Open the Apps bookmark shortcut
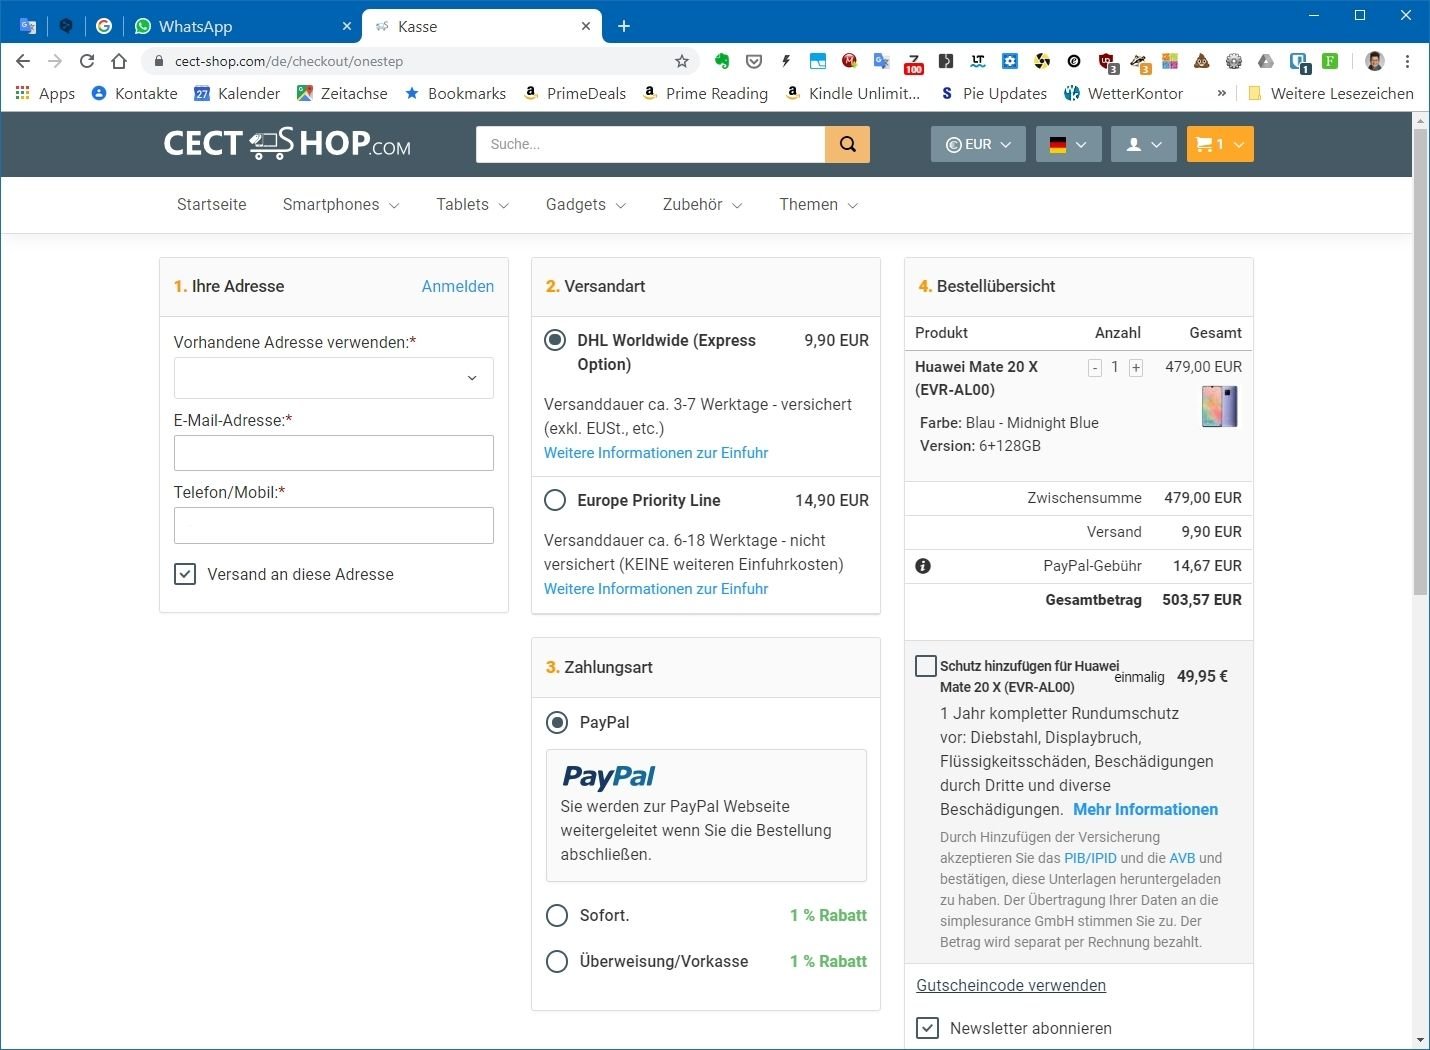1430x1050 pixels. 45,93
